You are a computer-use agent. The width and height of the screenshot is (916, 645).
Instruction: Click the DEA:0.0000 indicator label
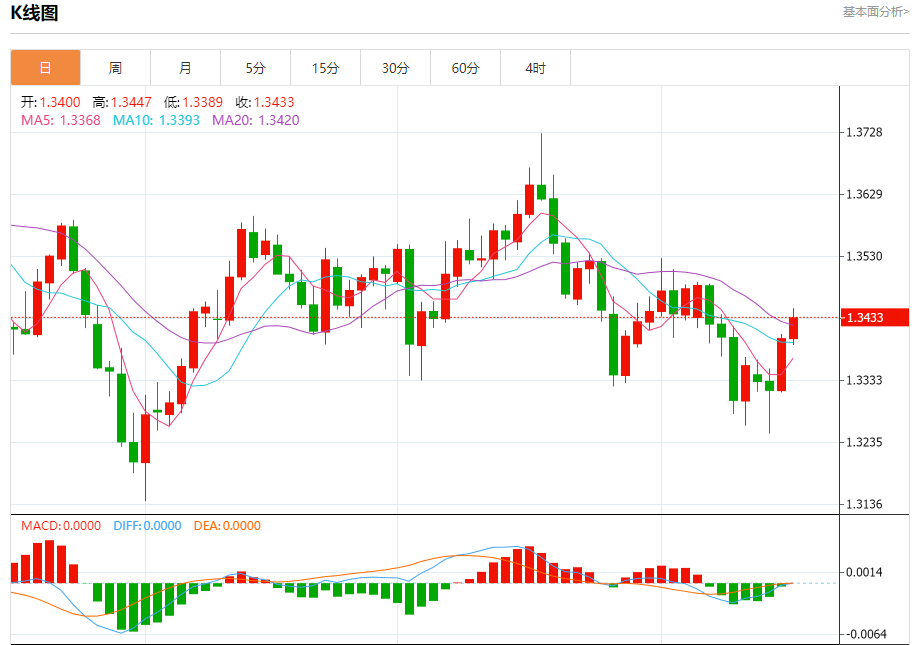[x=227, y=526]
